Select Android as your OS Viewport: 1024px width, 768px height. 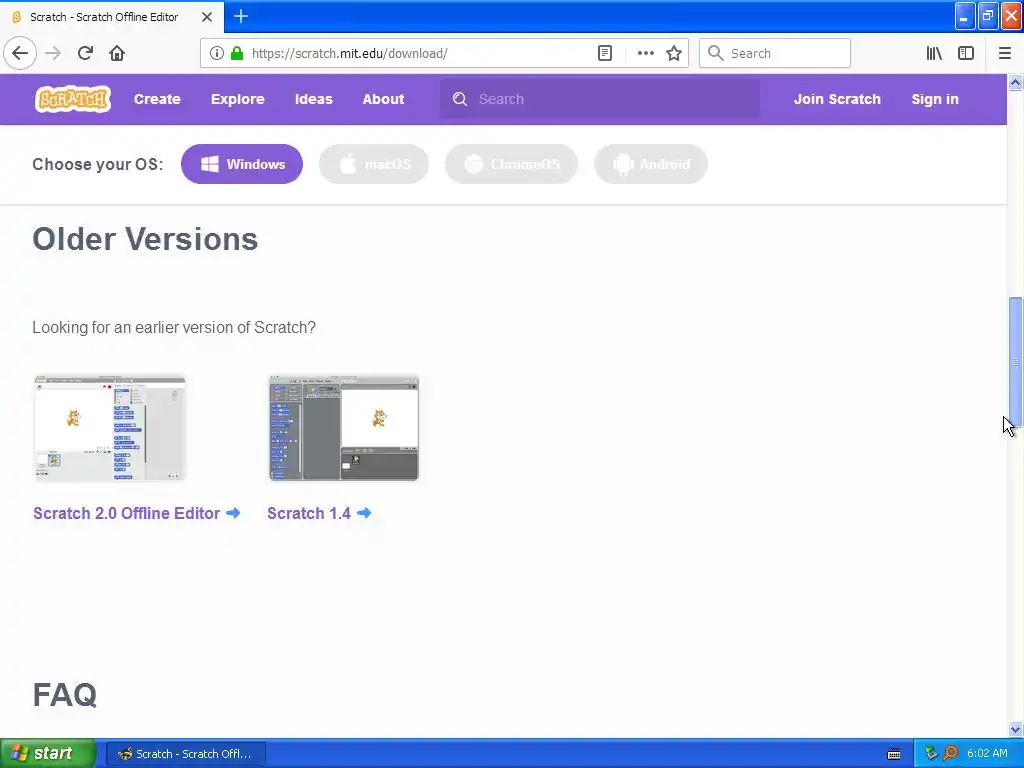[651, 164]
